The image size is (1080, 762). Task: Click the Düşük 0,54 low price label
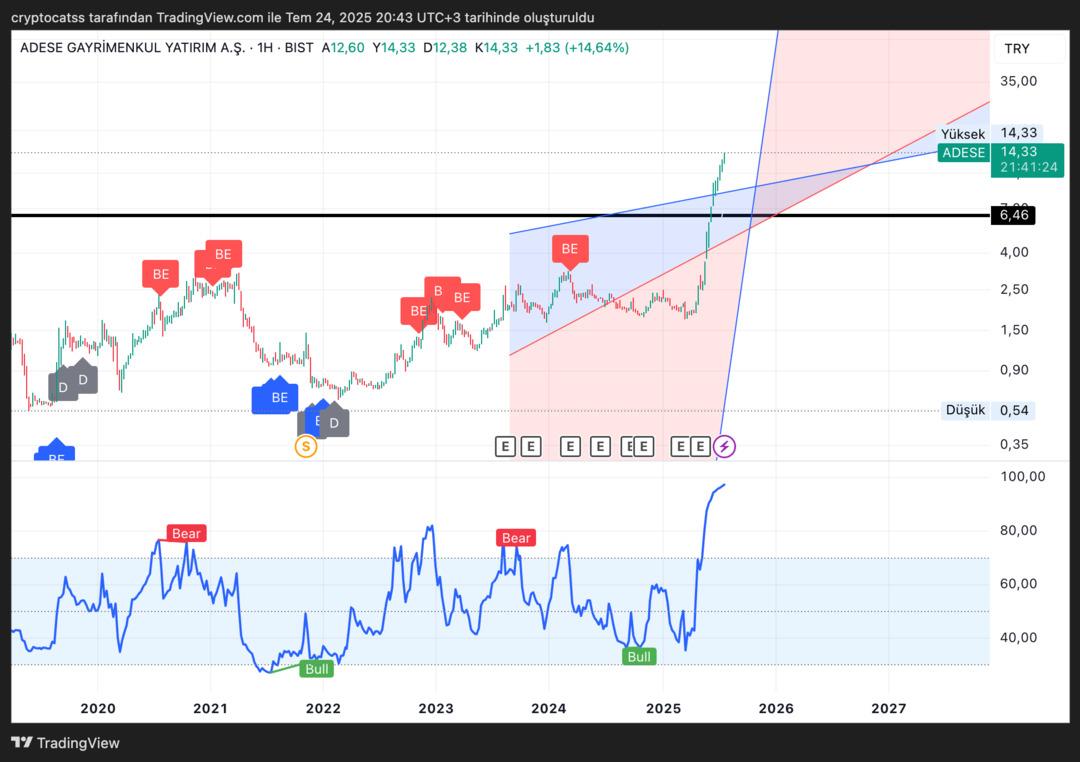tap(988, 410)
